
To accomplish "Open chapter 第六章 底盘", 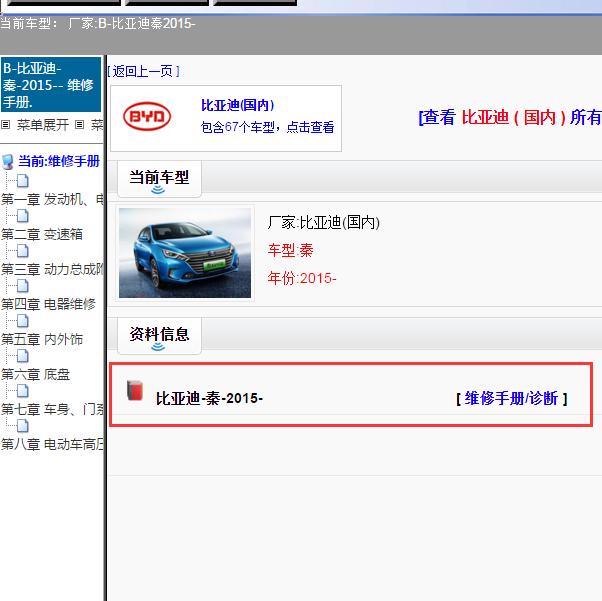I will click(x=35, y=374).
